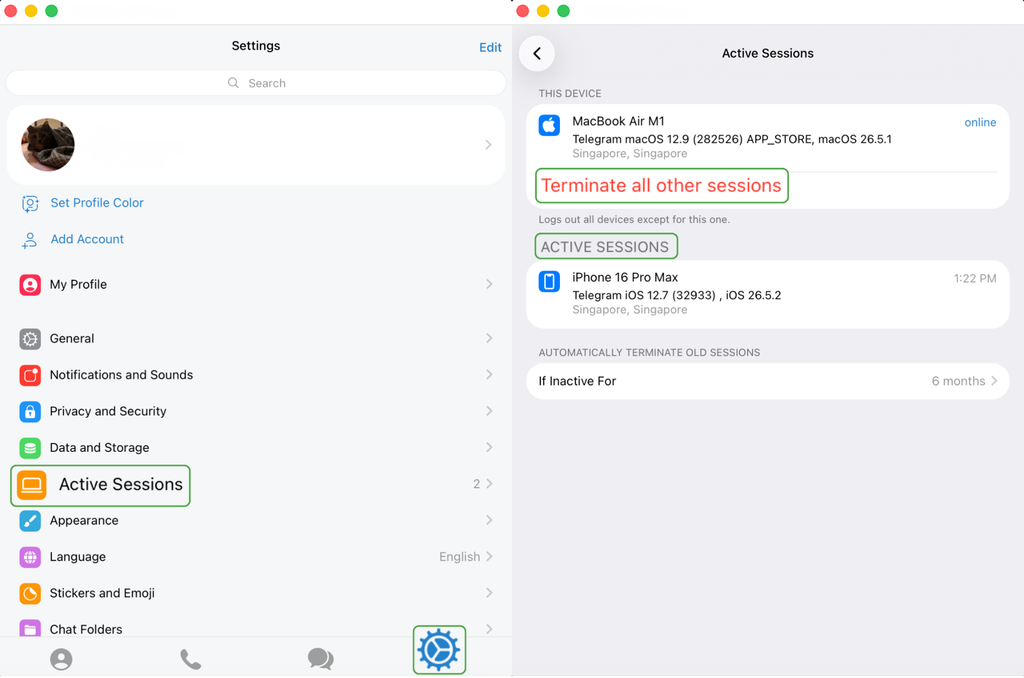This screenshot has height=678, width=1024.
Task: Expand the Appearance row chevron
Action: 489,521
